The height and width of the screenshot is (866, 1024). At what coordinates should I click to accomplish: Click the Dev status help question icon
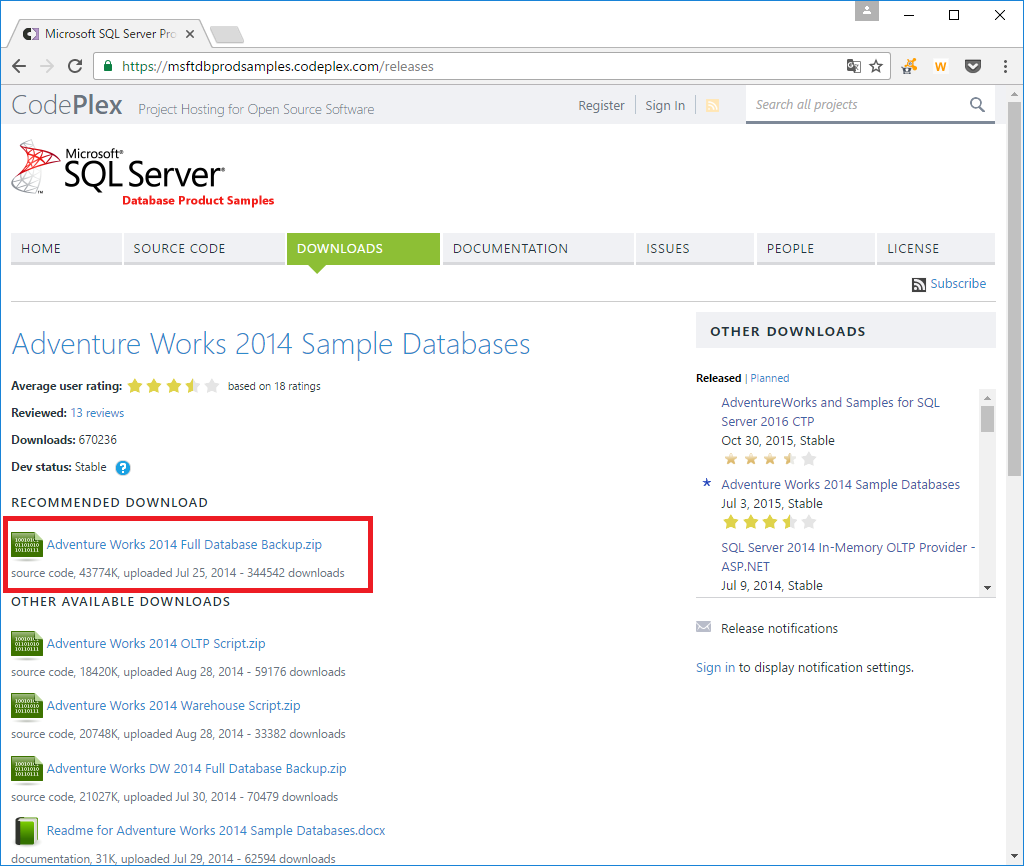pos(123,468)
